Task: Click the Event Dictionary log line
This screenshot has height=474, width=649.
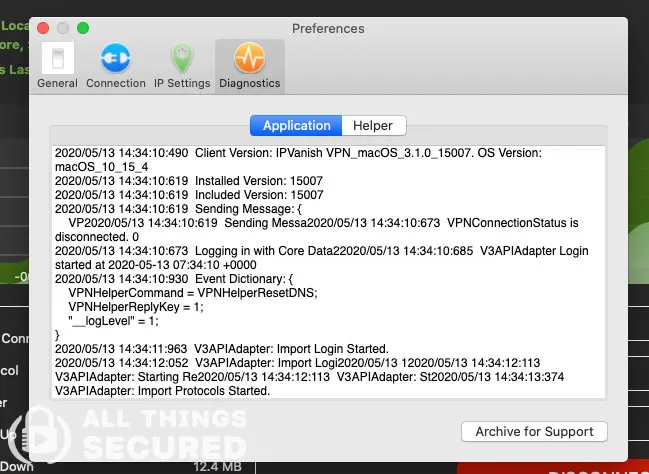Action: (174, 279)
